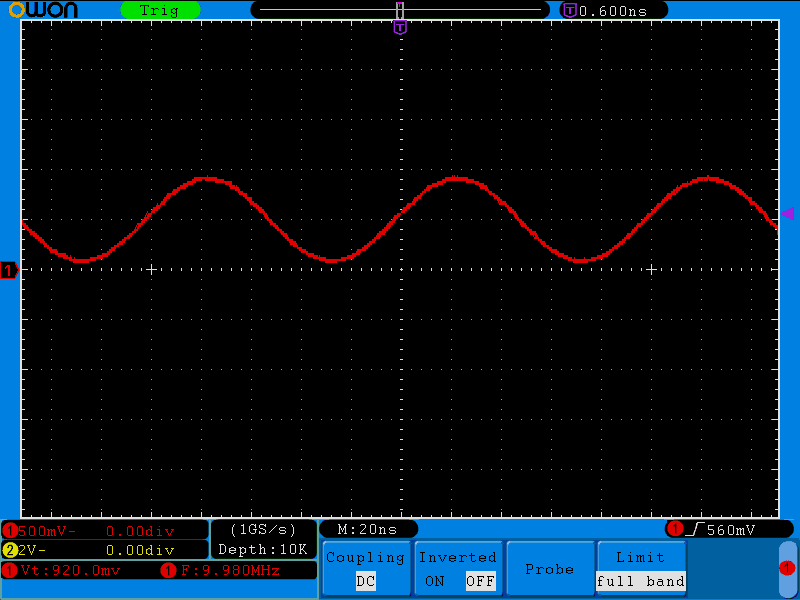Select channel 2 yellow 2V indicator

[x=30, y=550]
